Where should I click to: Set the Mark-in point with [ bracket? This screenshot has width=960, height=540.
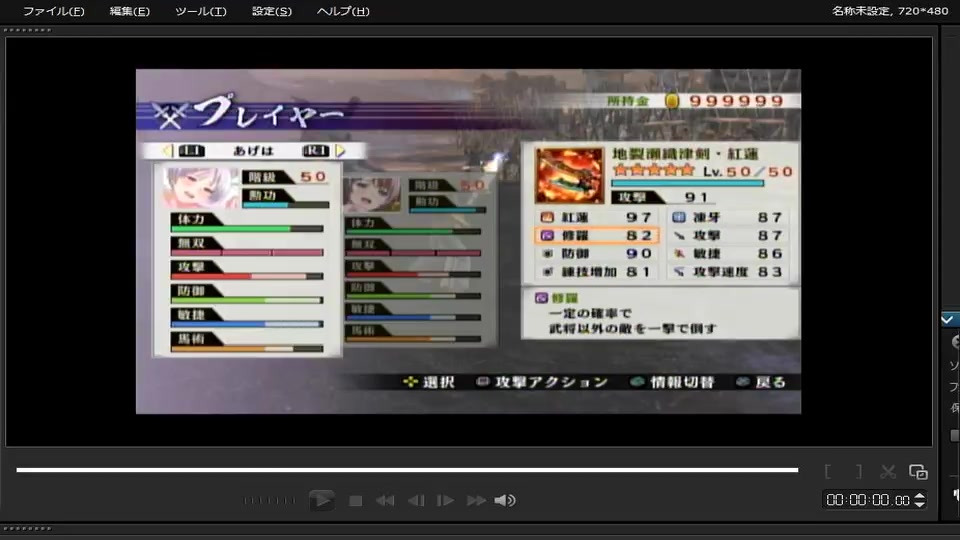coord(828,471)
